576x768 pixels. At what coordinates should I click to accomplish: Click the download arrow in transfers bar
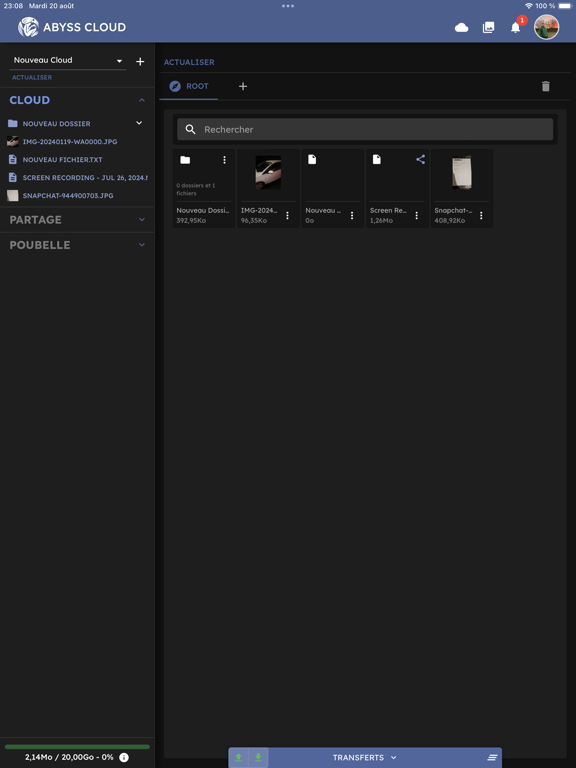(258, 757)
